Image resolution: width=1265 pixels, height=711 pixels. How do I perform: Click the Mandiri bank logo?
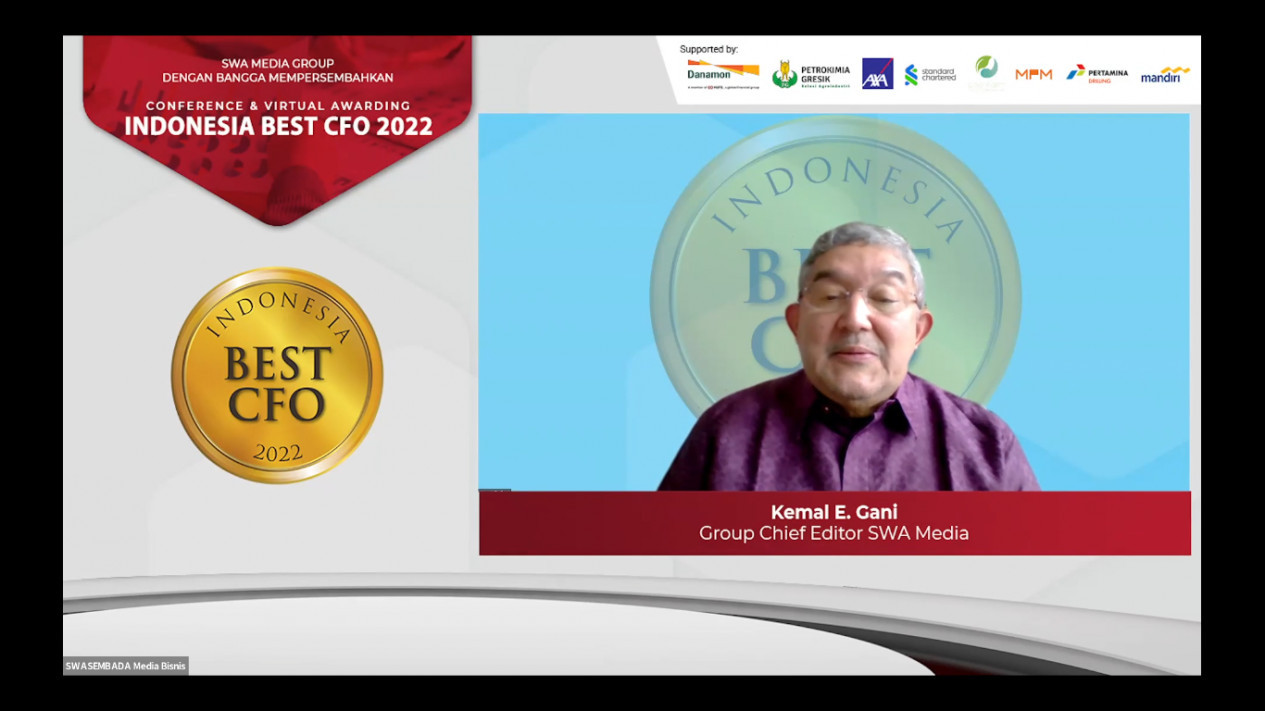[1165, 74]
